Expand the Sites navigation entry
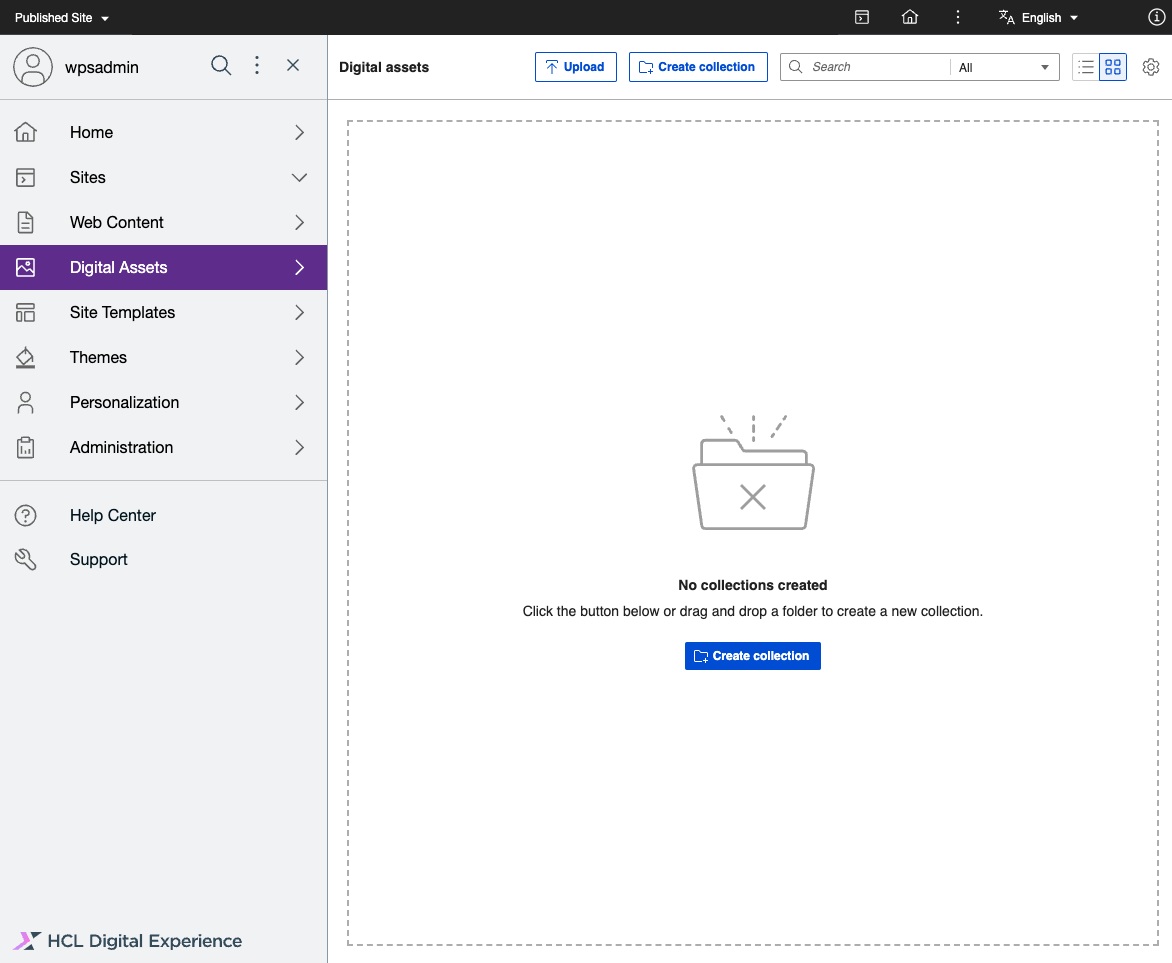Screen dimensions: 1172x963 tap(299, 177)
